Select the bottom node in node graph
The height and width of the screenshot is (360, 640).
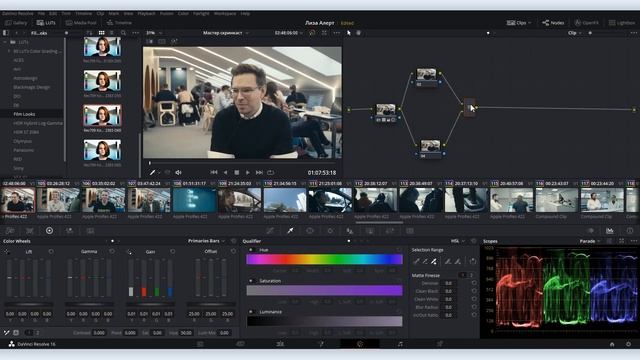(x=430, y=149)
